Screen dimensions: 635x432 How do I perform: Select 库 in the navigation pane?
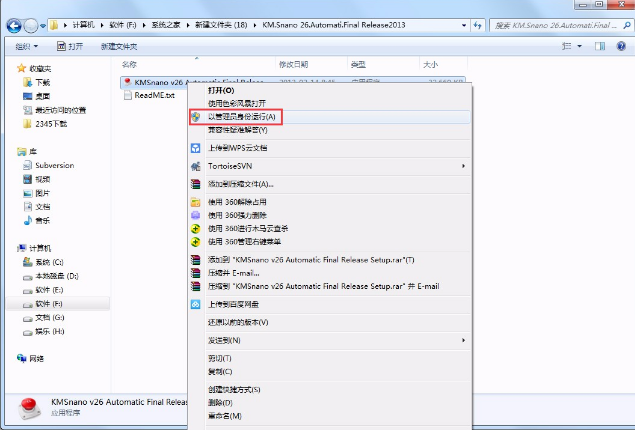coord(33,151)
